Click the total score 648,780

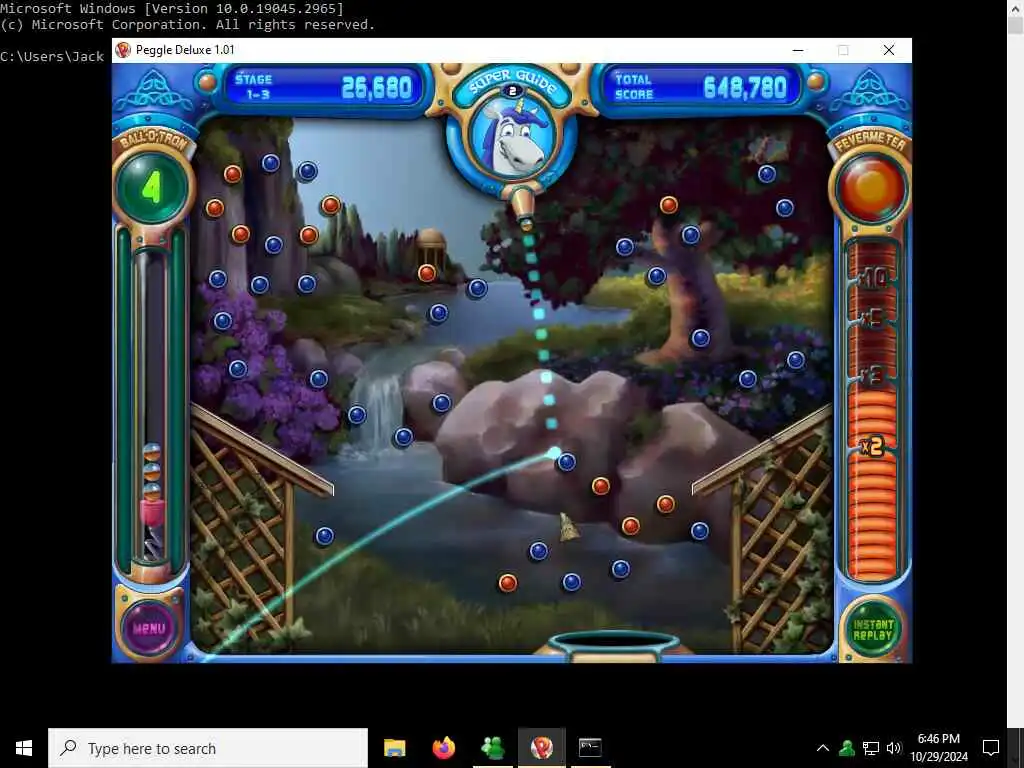click(744, 87)
